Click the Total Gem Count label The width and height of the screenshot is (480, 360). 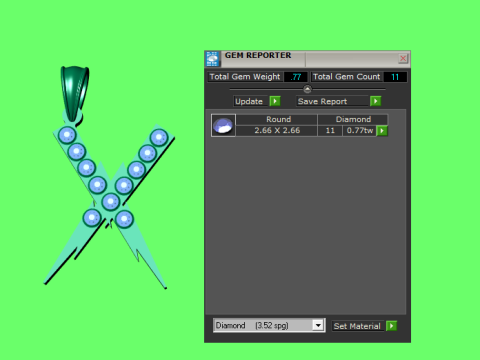click(x=346, y=77)
